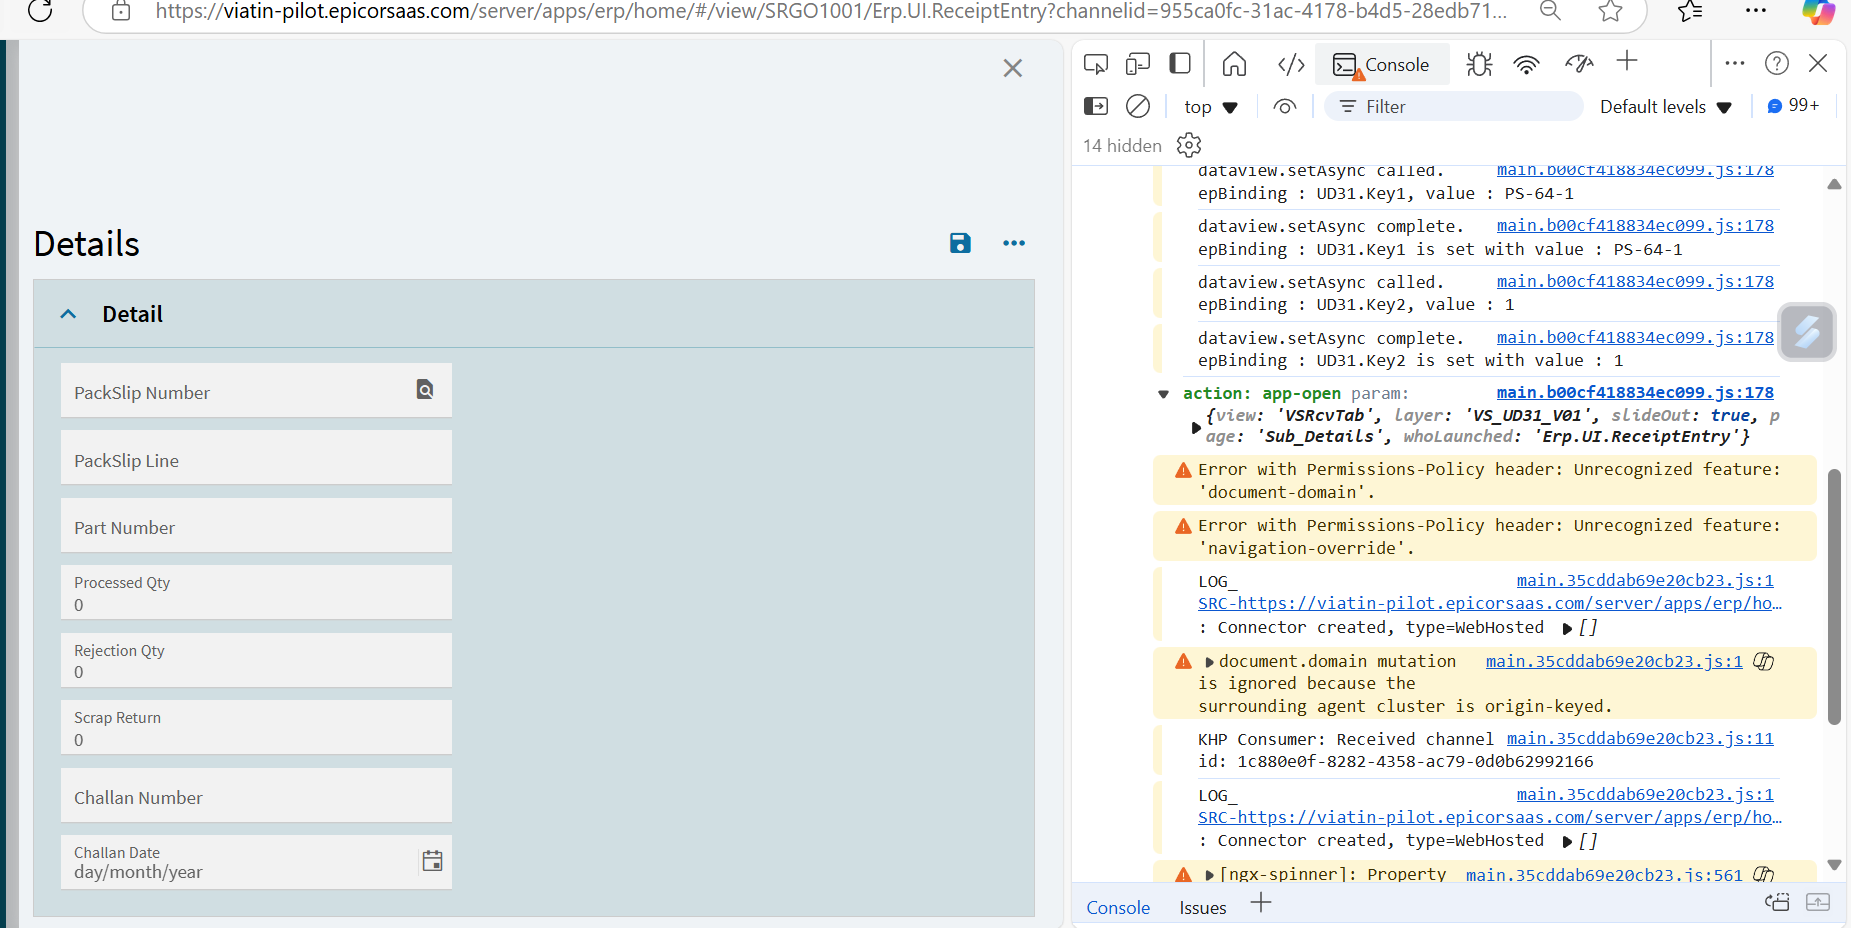Click the console vertical scrollbar
The width and height of the screenshot is (1851, 928).
[x=1834, y=596]
